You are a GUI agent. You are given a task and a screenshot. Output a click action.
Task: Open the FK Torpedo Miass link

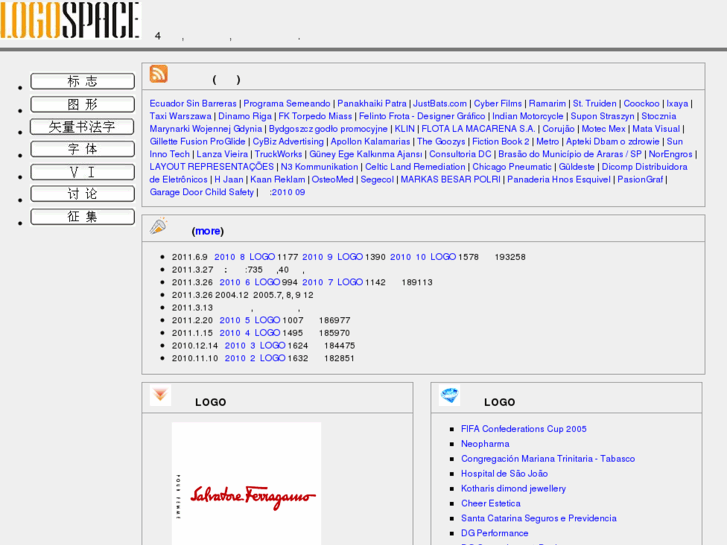pyautogui.click(x=315, y=116)
